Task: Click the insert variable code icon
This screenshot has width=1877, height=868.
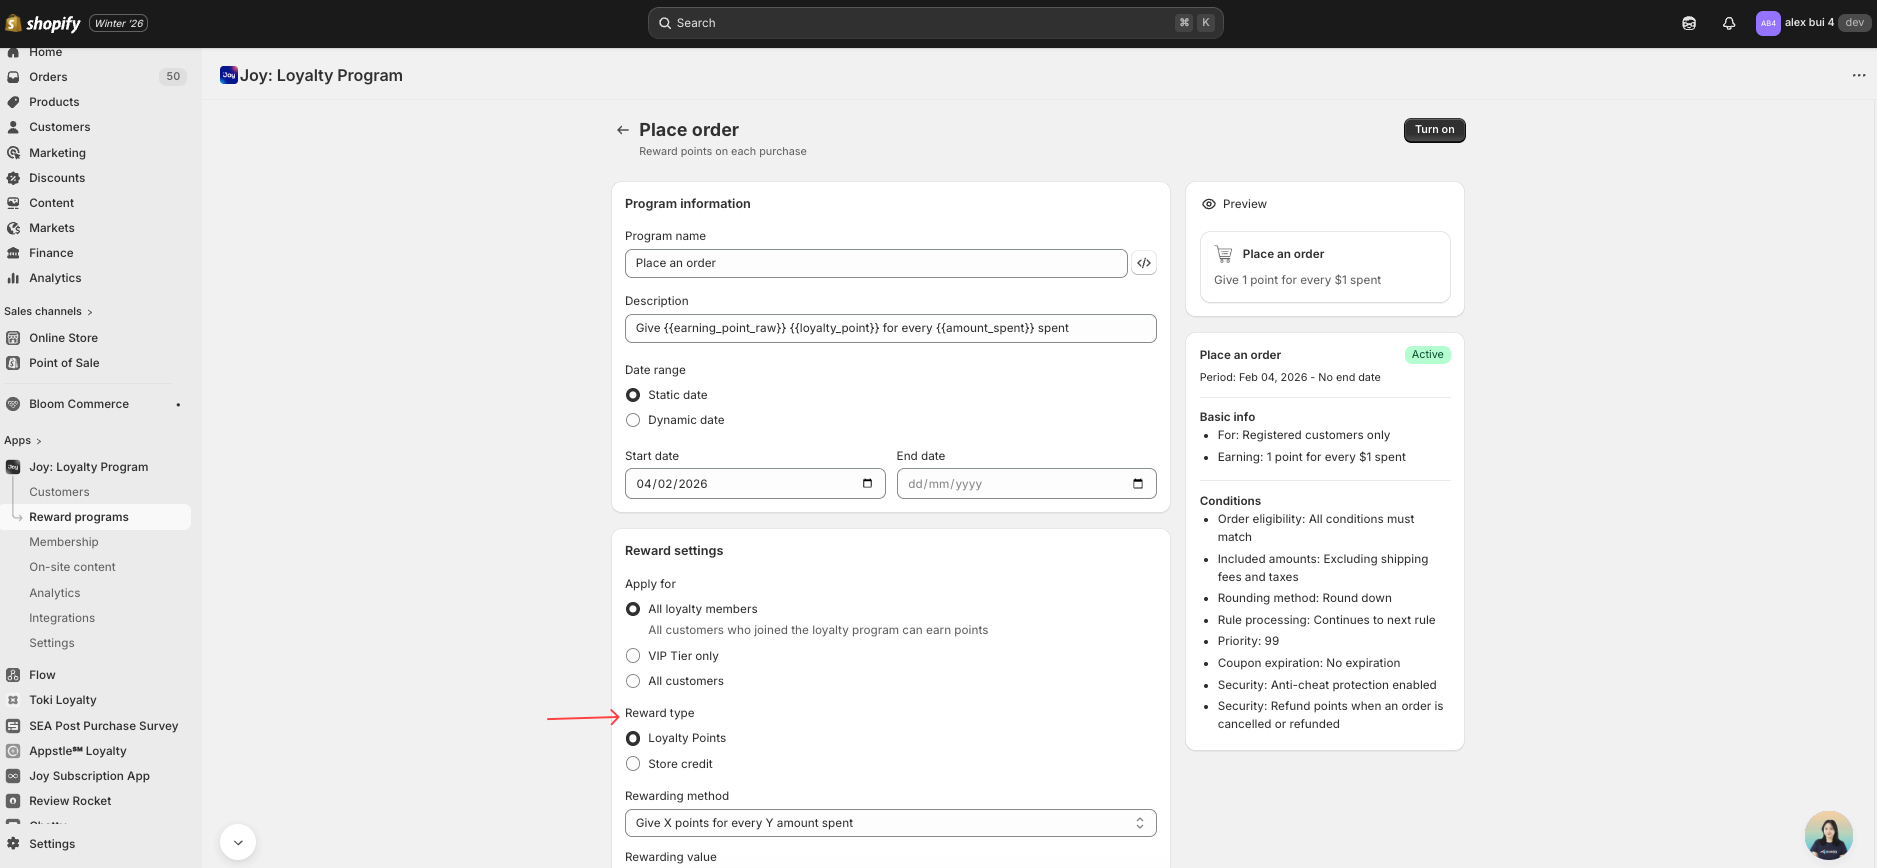Action: coord(1144,263)
